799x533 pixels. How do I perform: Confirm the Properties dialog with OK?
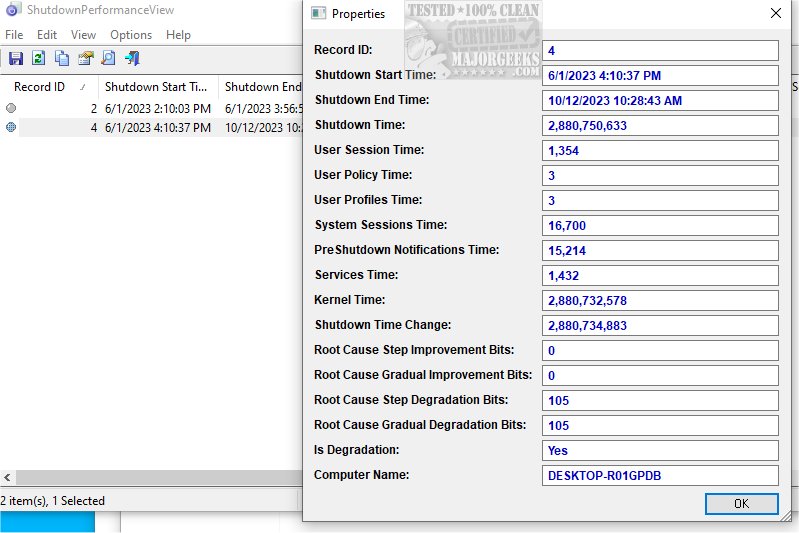pyautogui.click(x=741, y=503)
